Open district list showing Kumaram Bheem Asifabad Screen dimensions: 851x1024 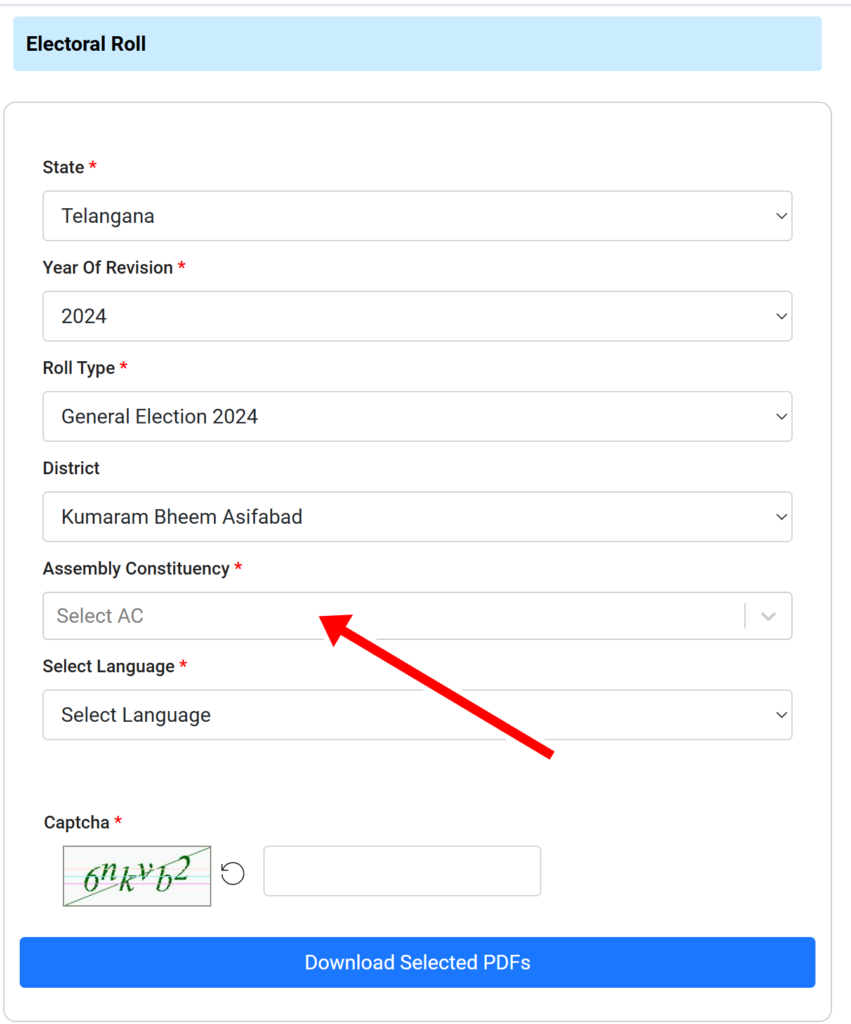417,517
